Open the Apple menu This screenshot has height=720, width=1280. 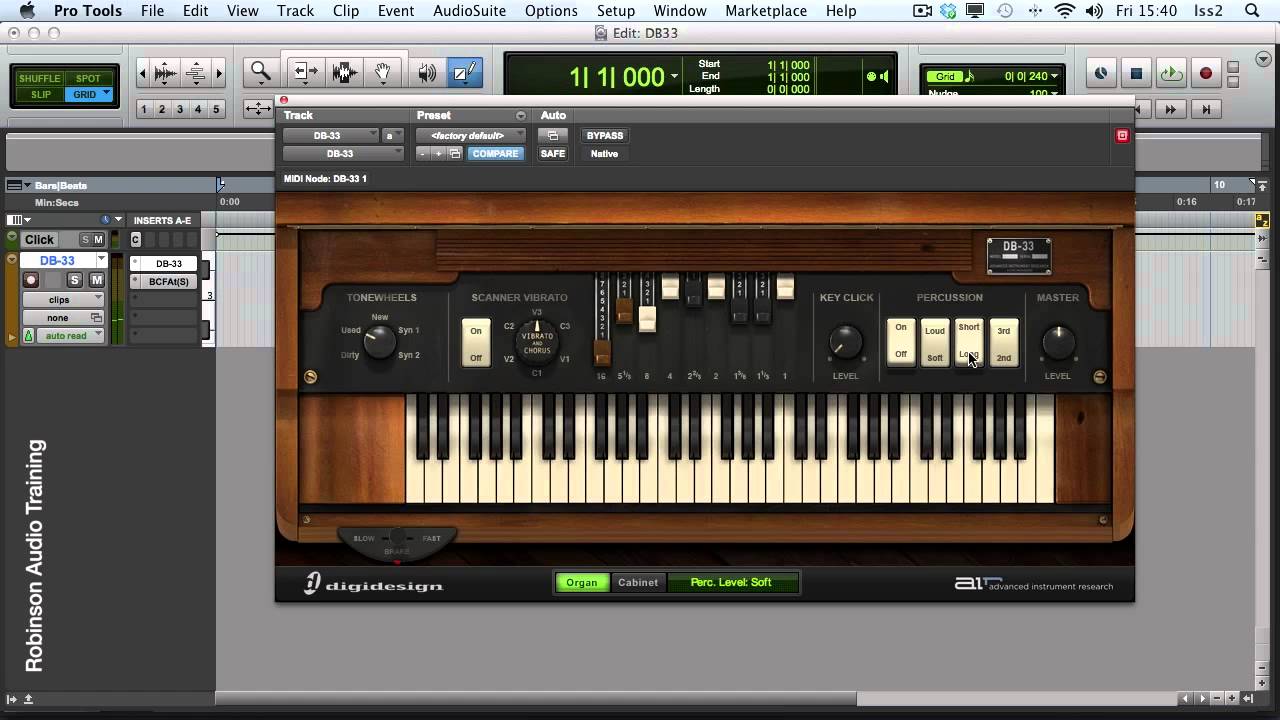coord(27,11)
